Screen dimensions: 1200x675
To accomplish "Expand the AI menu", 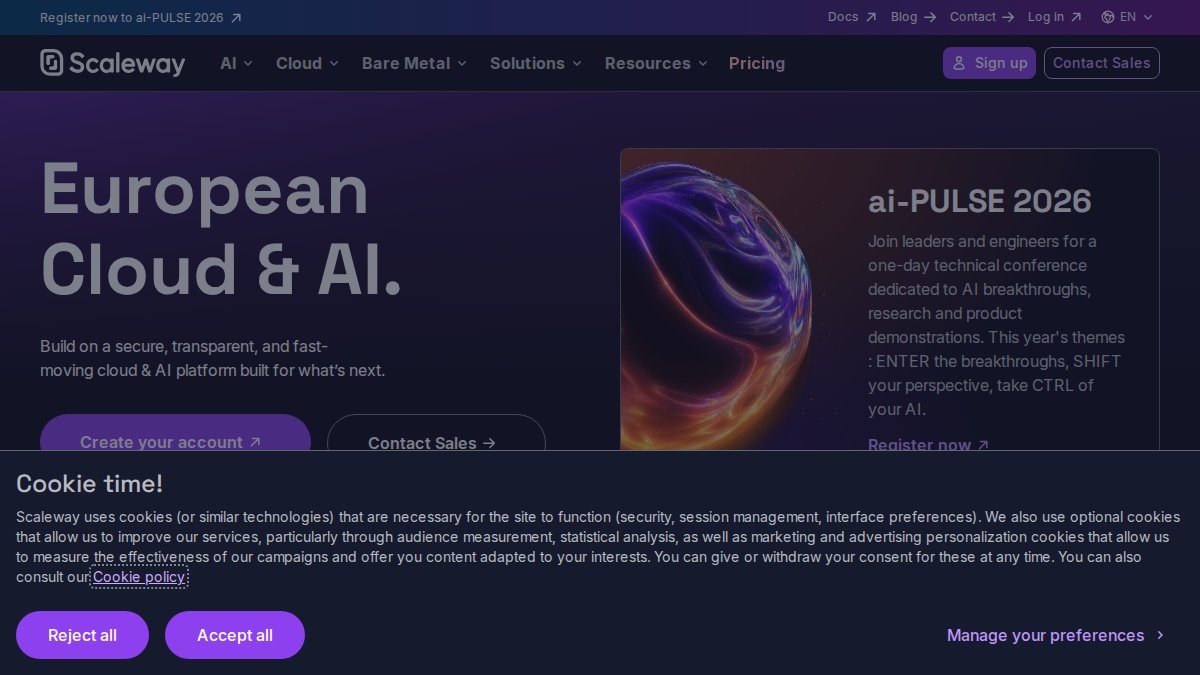I will pos(236,63).
